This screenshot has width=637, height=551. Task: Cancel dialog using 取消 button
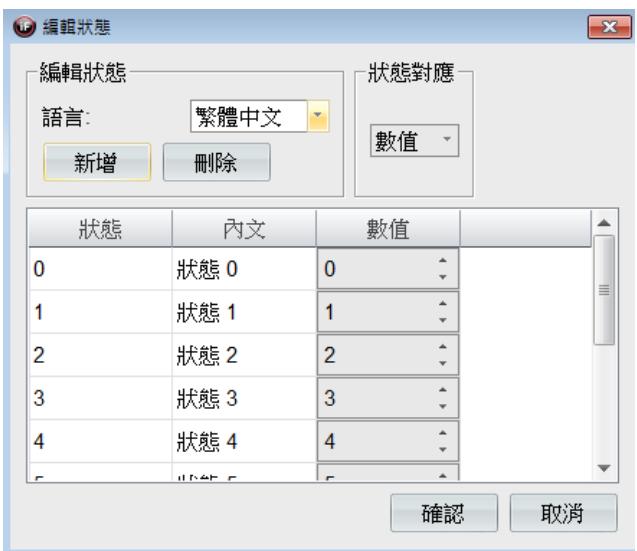coord(563,513)
